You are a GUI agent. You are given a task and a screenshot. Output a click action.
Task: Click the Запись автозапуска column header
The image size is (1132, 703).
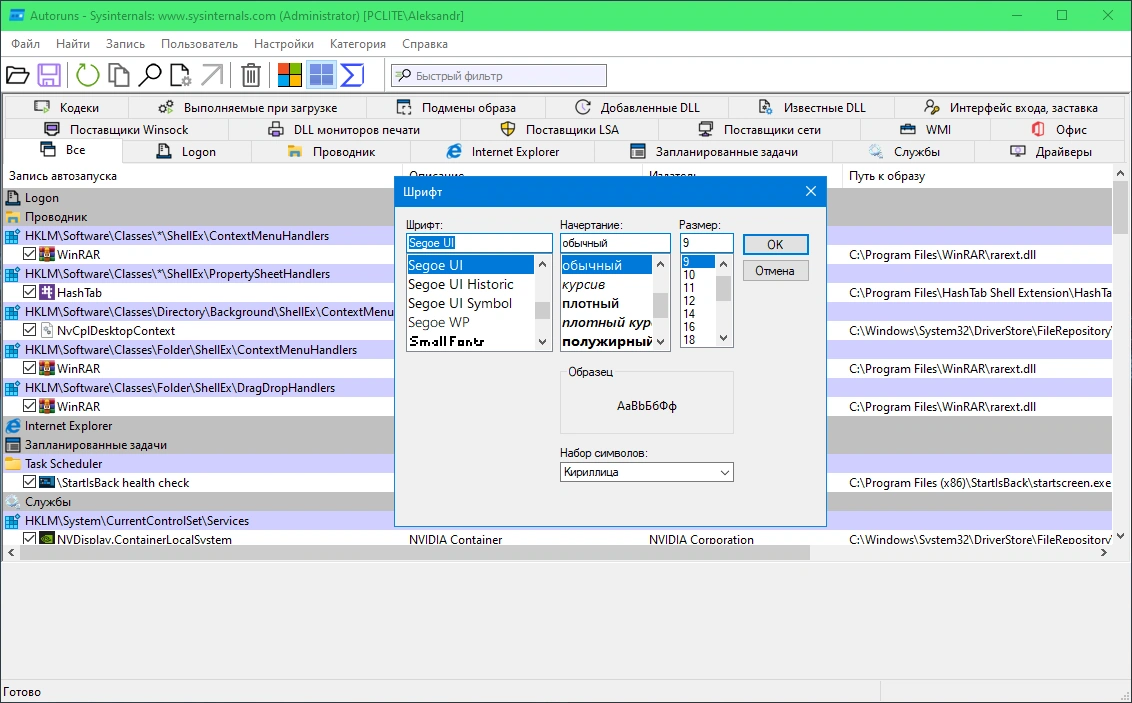click(201, 175)
